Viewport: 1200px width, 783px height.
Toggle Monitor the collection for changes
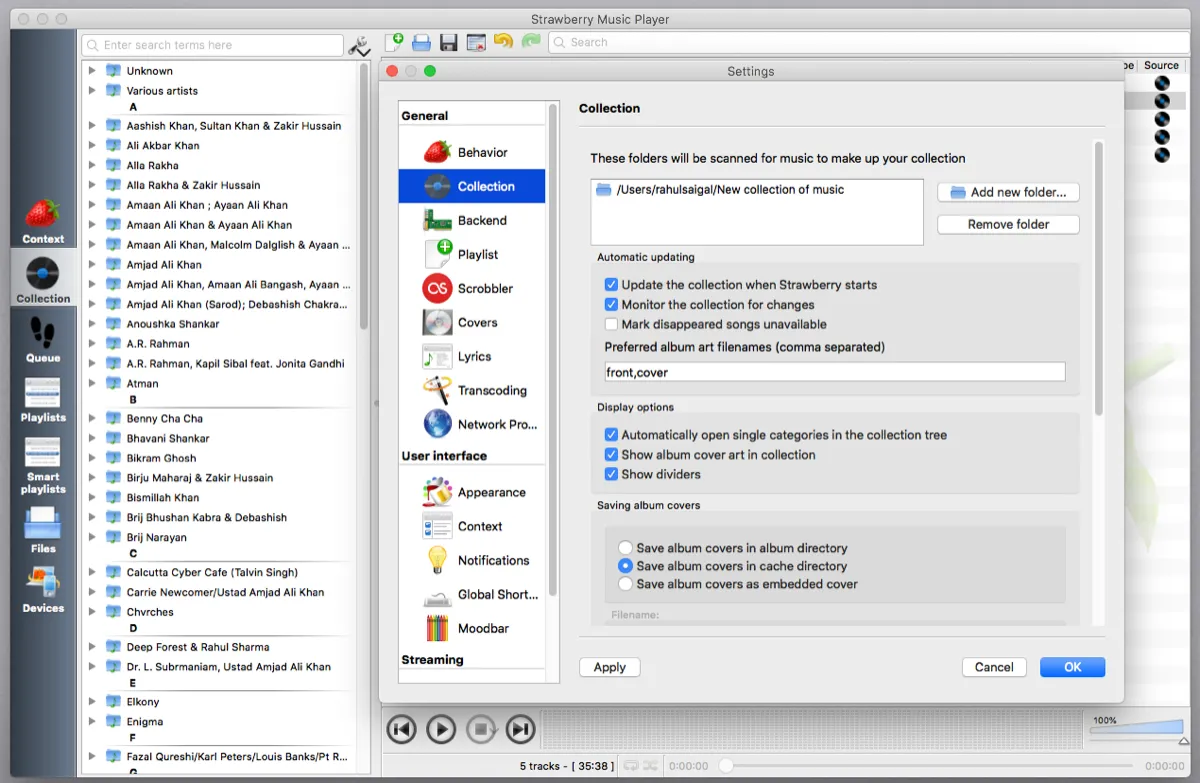tap(611, 305)
